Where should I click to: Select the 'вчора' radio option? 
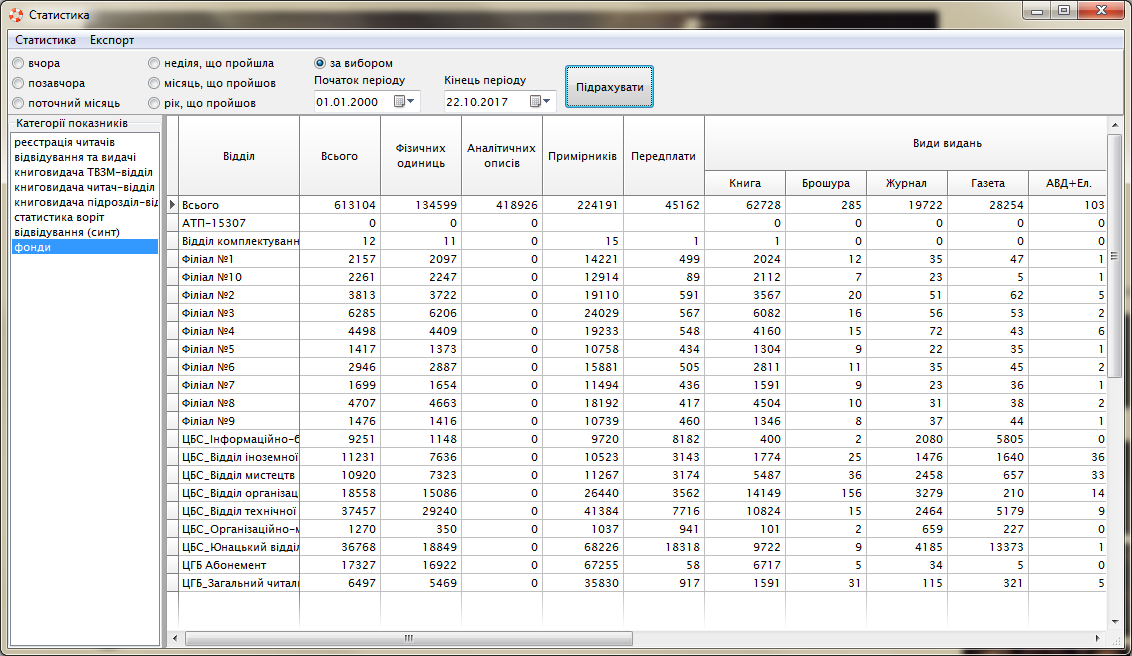point(18,63)
